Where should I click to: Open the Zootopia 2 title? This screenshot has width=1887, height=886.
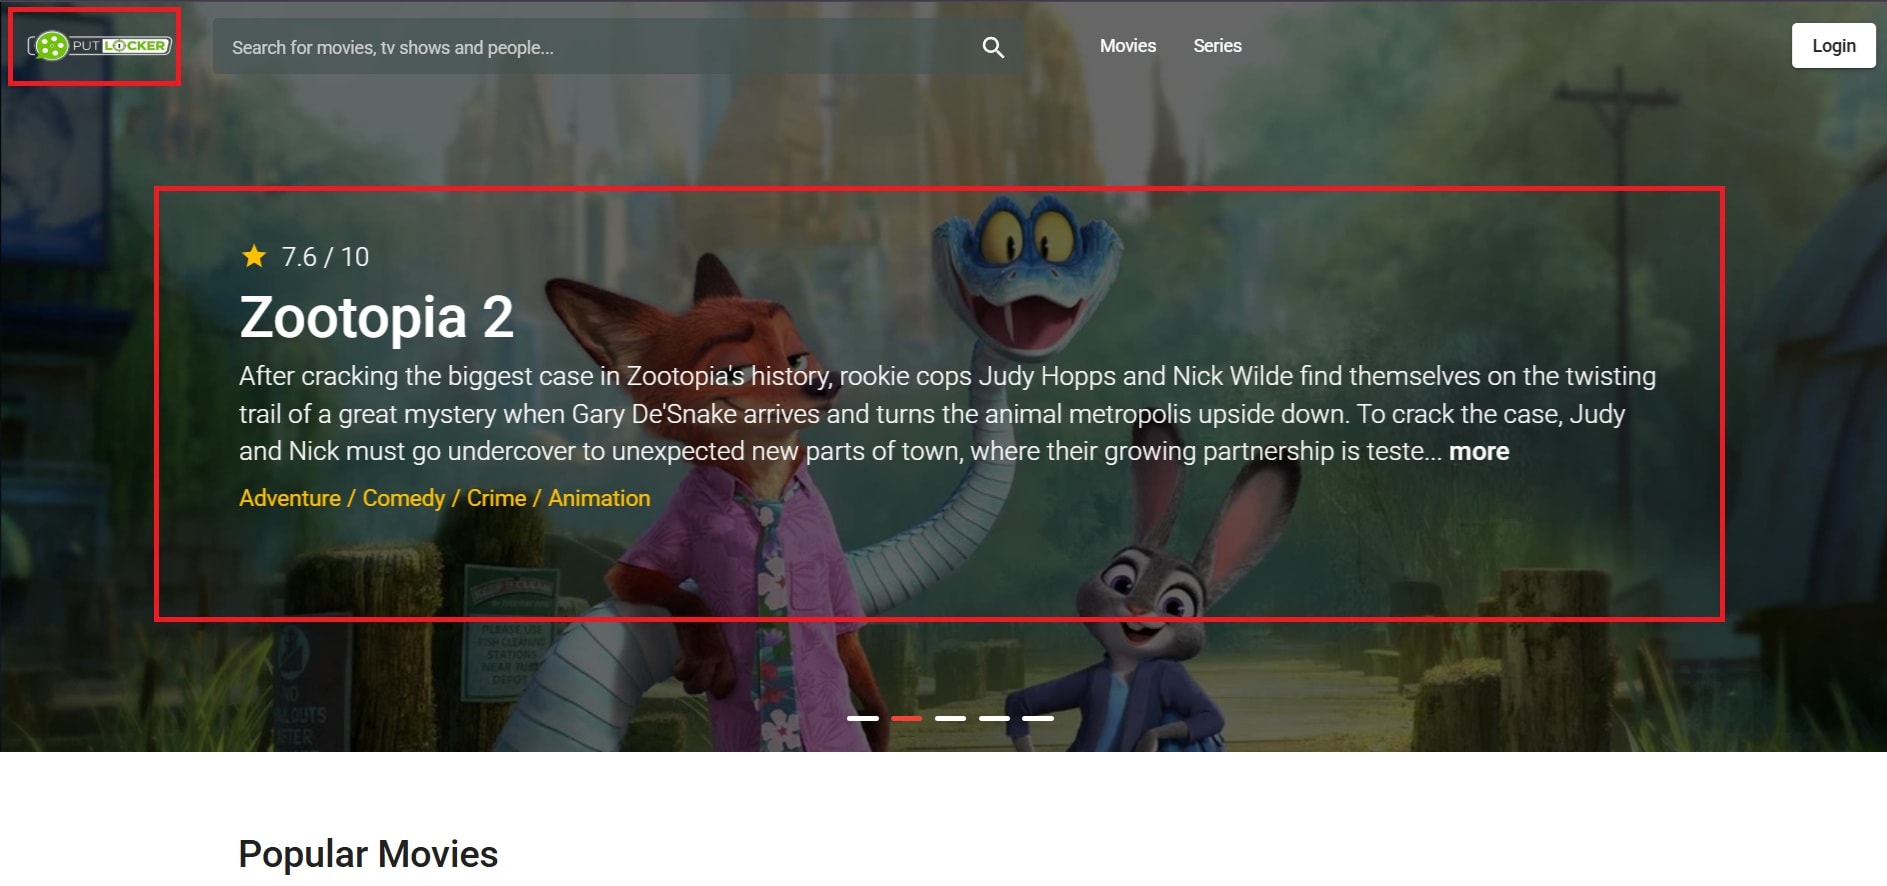(376, 317)
